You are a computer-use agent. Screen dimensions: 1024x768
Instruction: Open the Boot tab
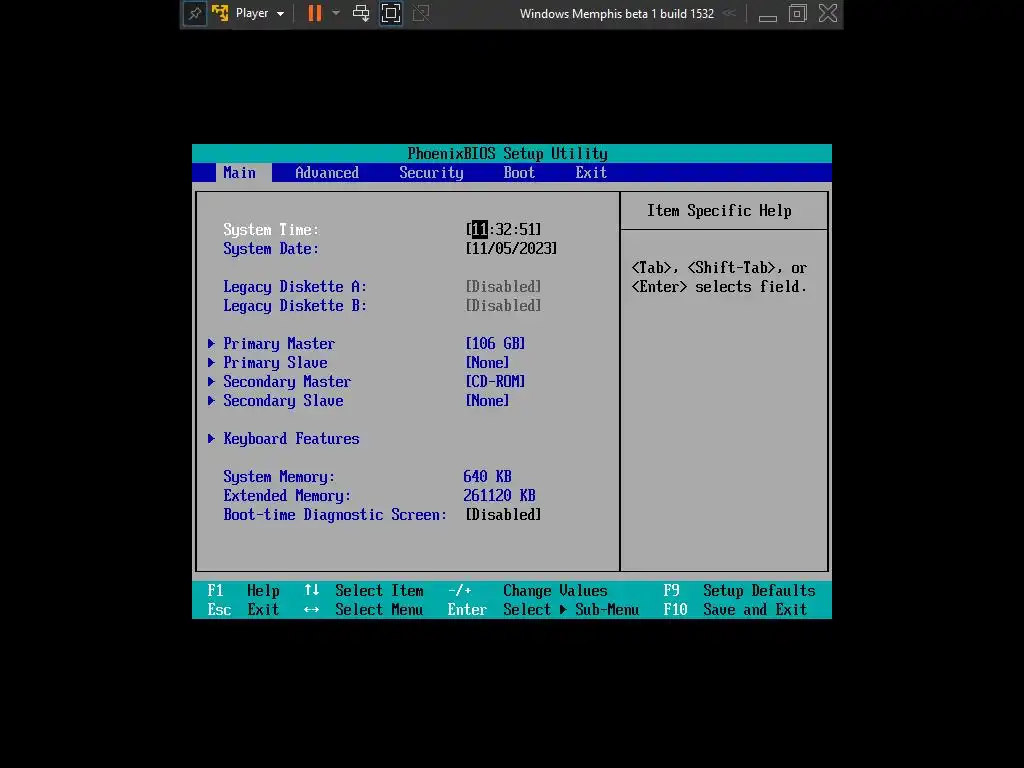point(519,172)
